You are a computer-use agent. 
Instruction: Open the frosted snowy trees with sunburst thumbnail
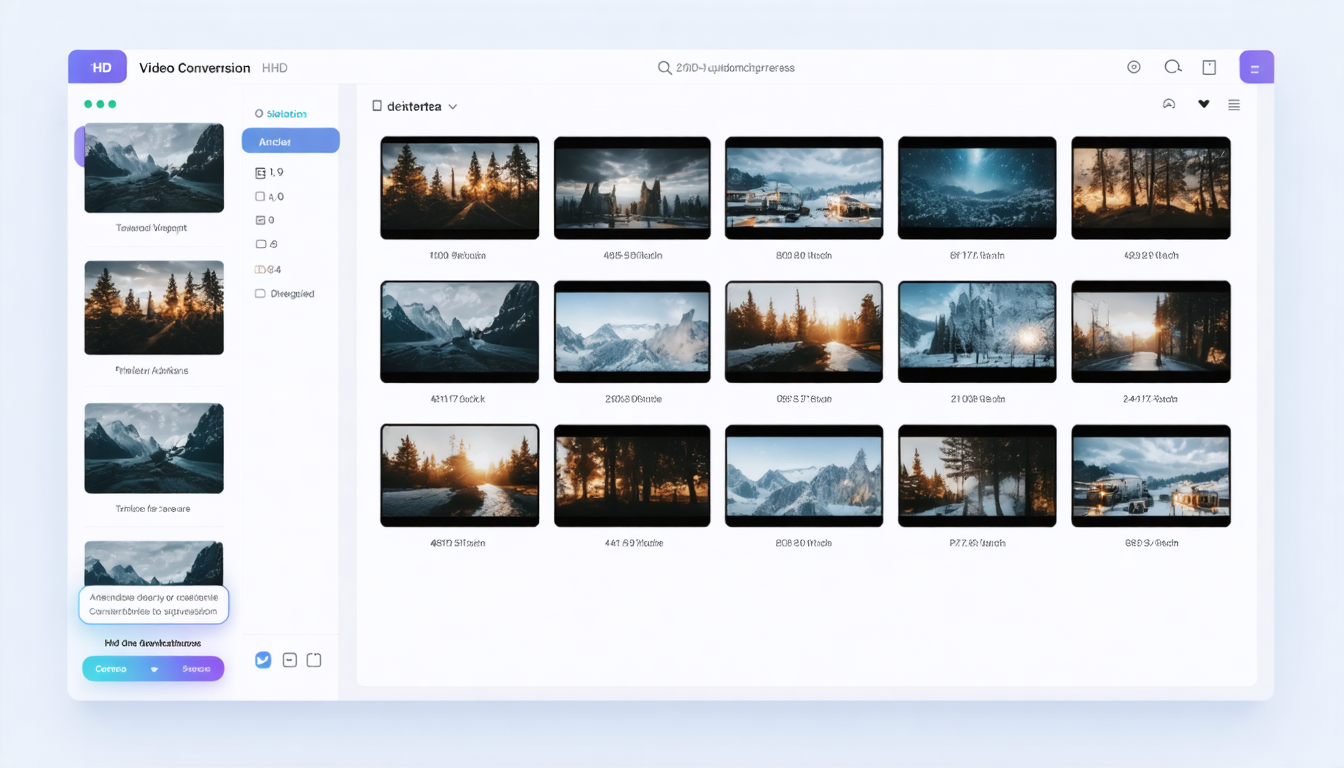tap(977, 332)
